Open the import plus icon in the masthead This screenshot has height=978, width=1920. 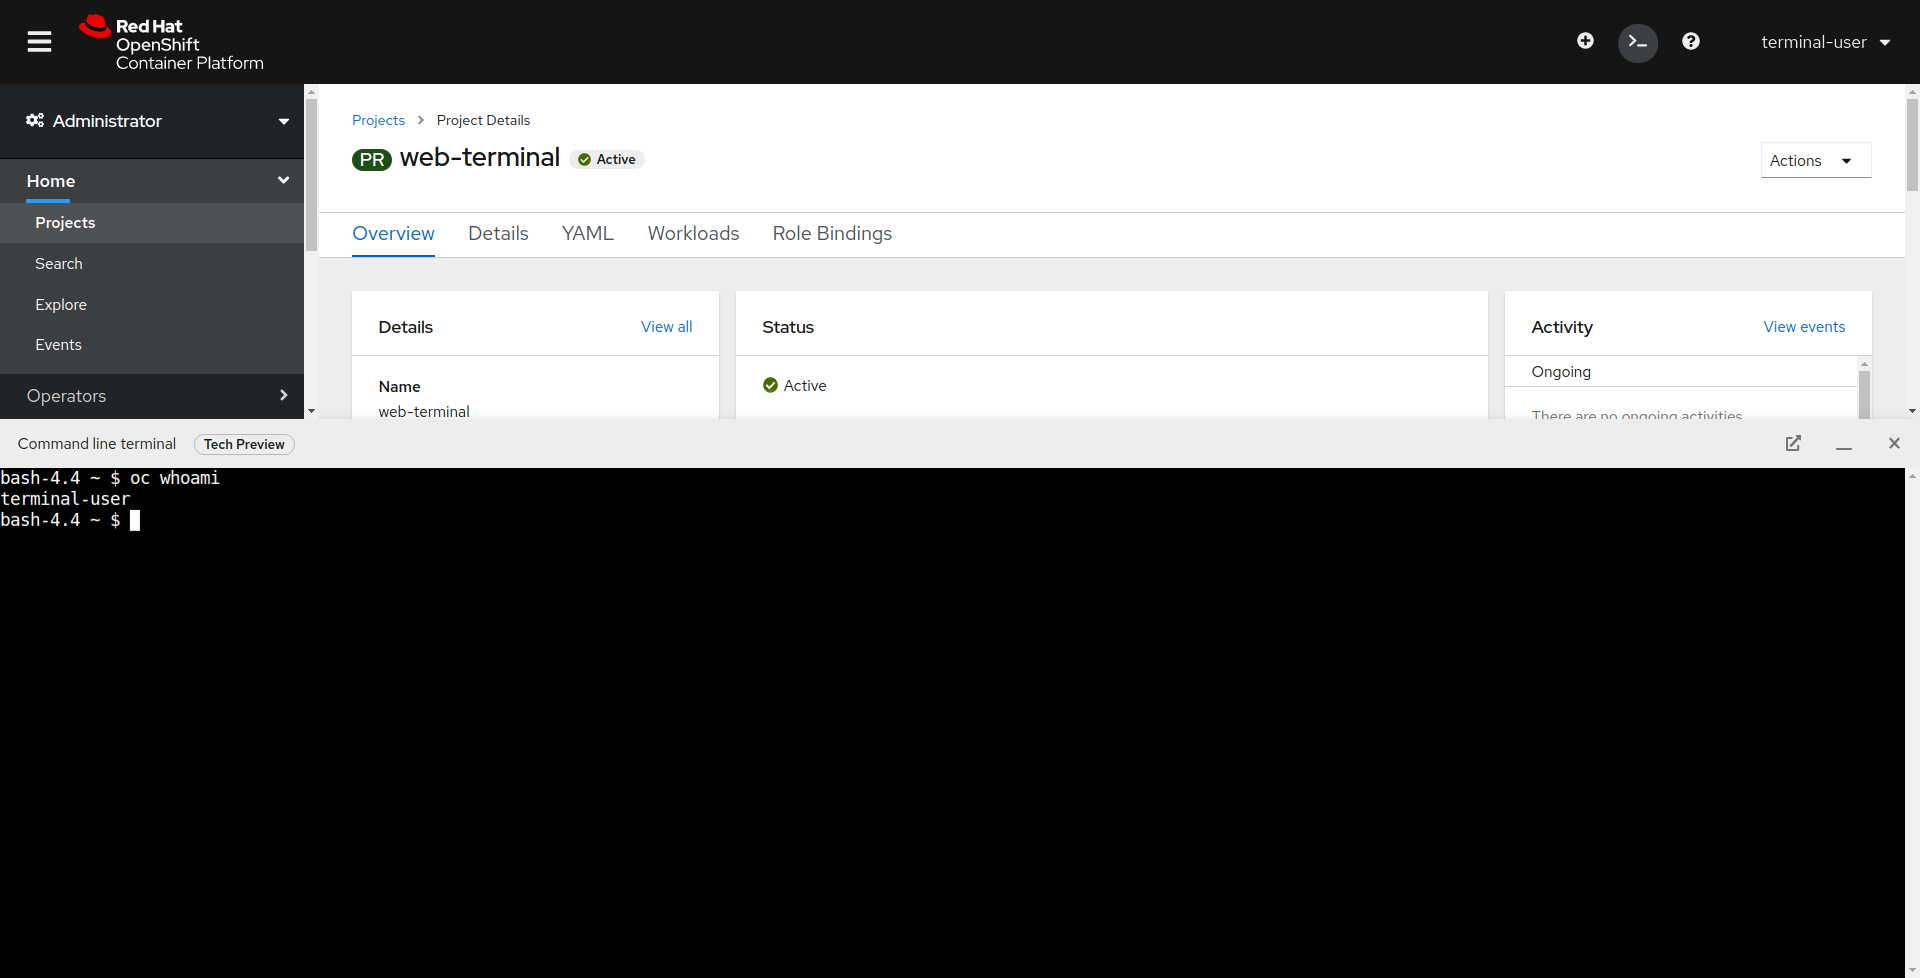click(1585, 41)
